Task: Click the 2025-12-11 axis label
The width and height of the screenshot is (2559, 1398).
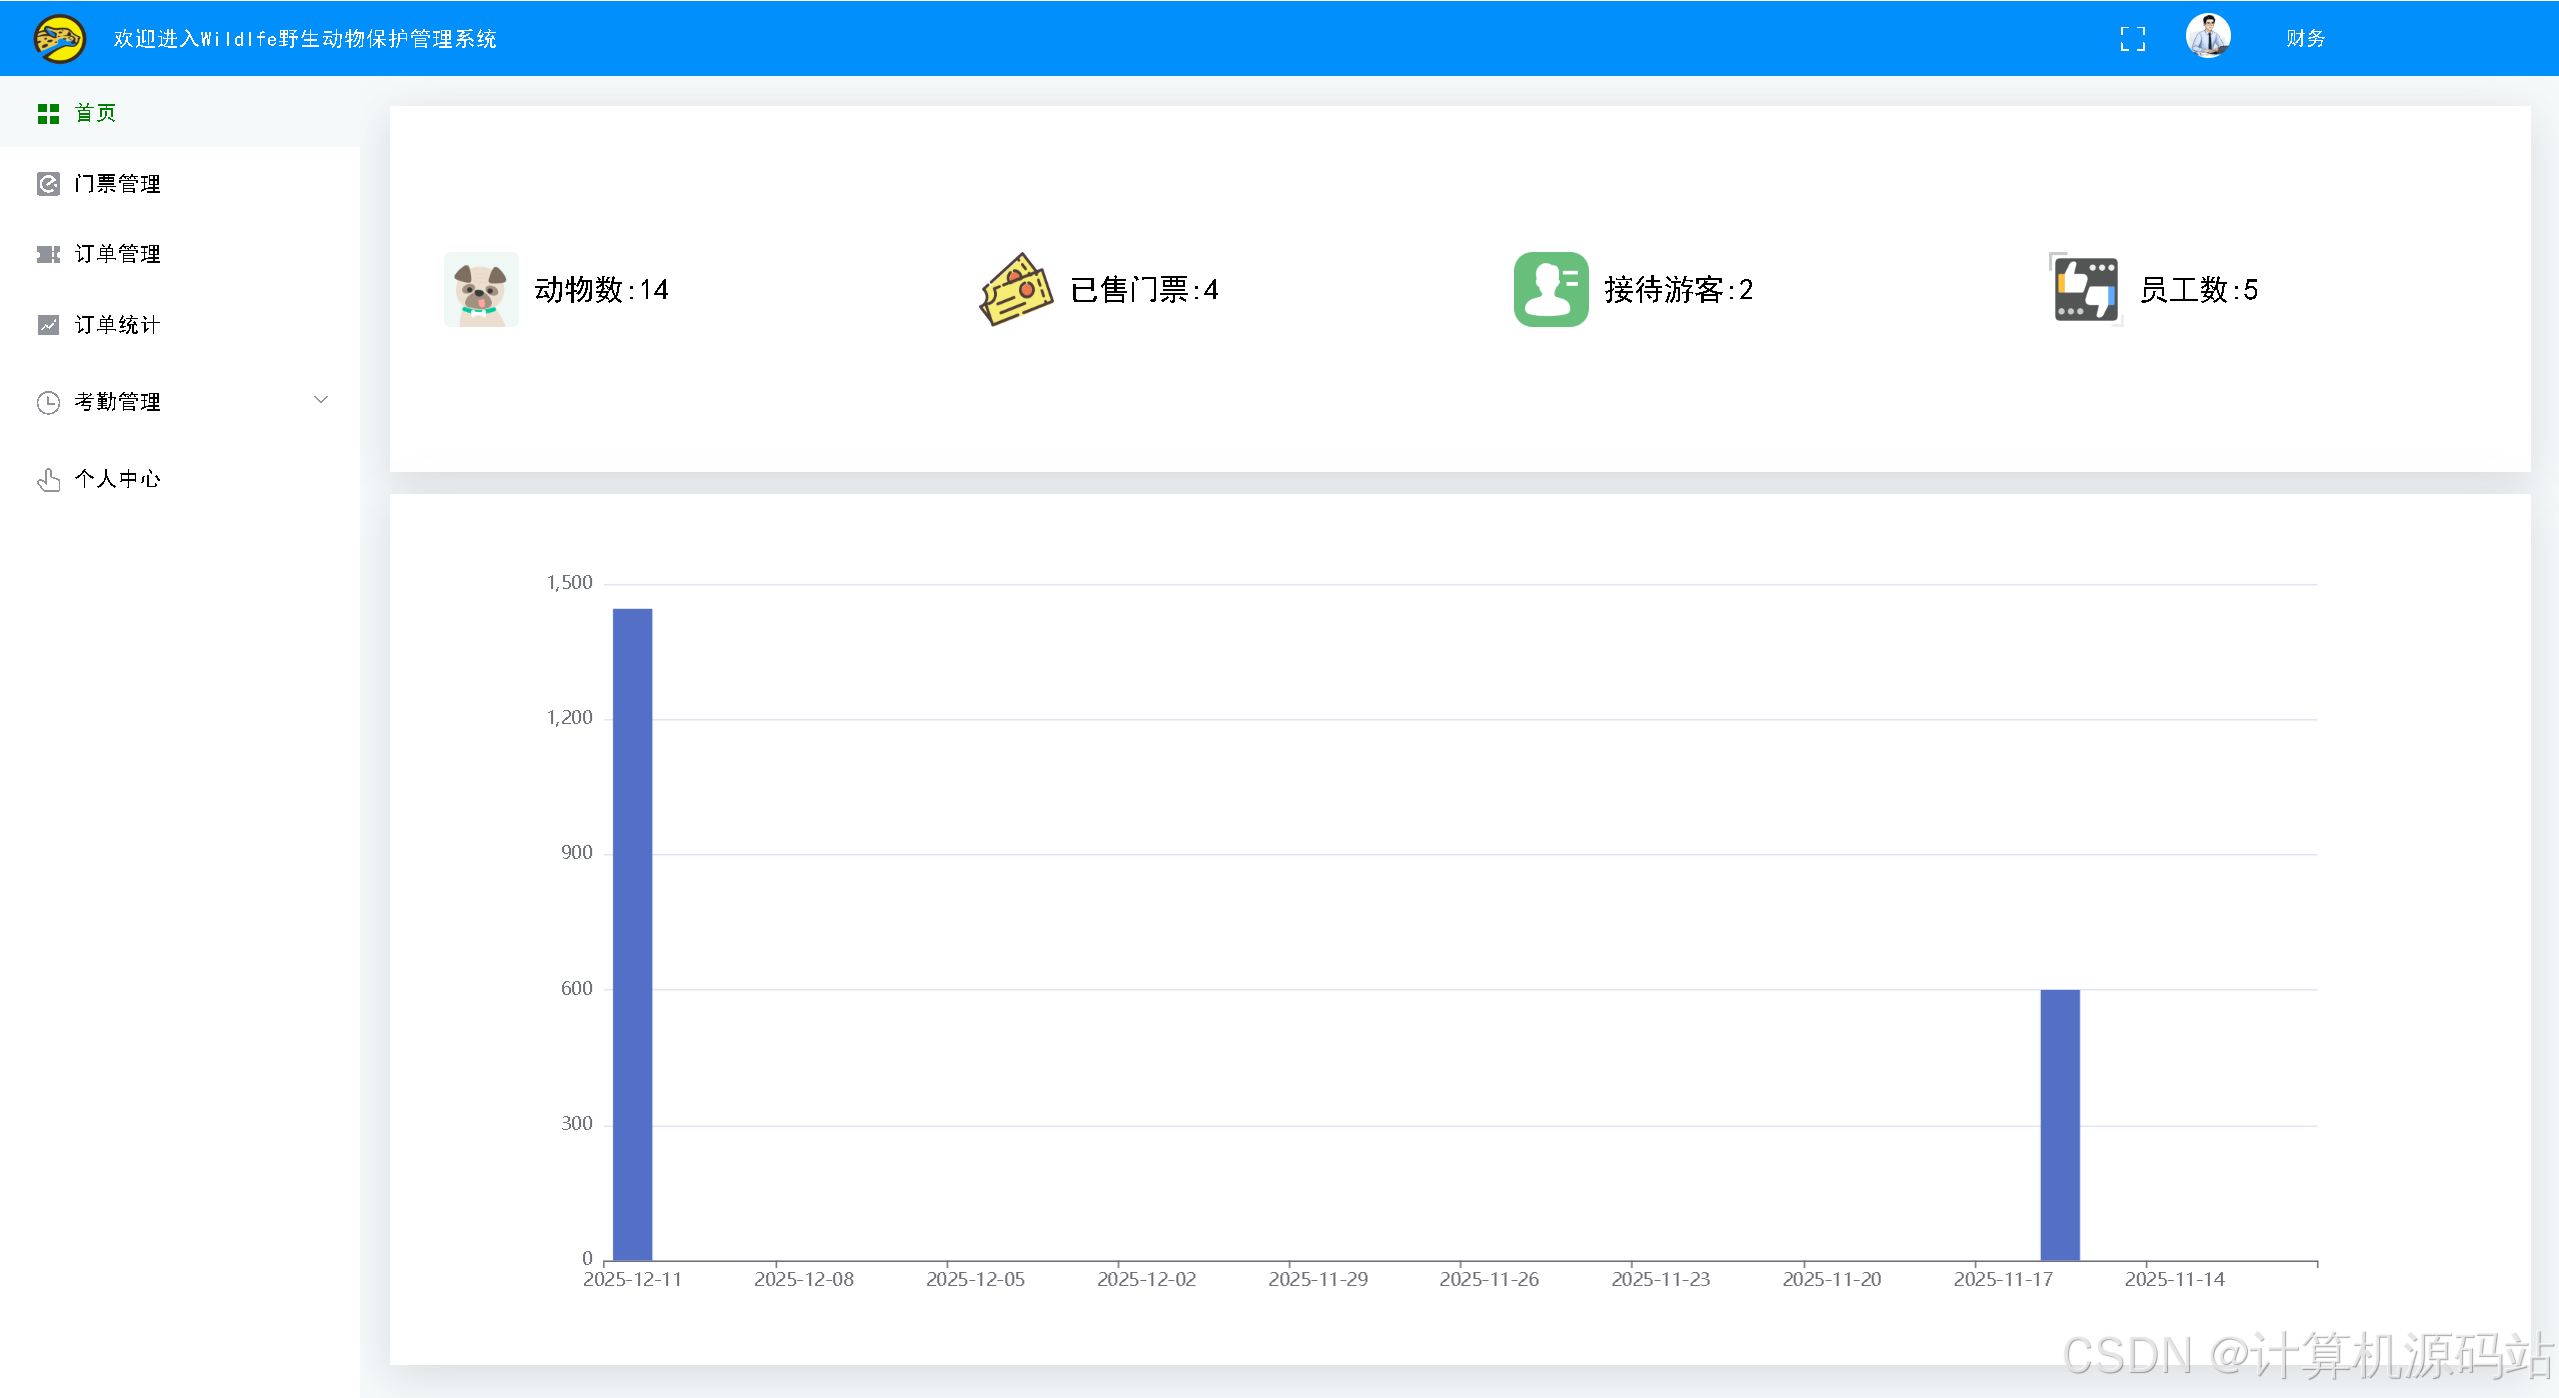Action: (632, 1279)
